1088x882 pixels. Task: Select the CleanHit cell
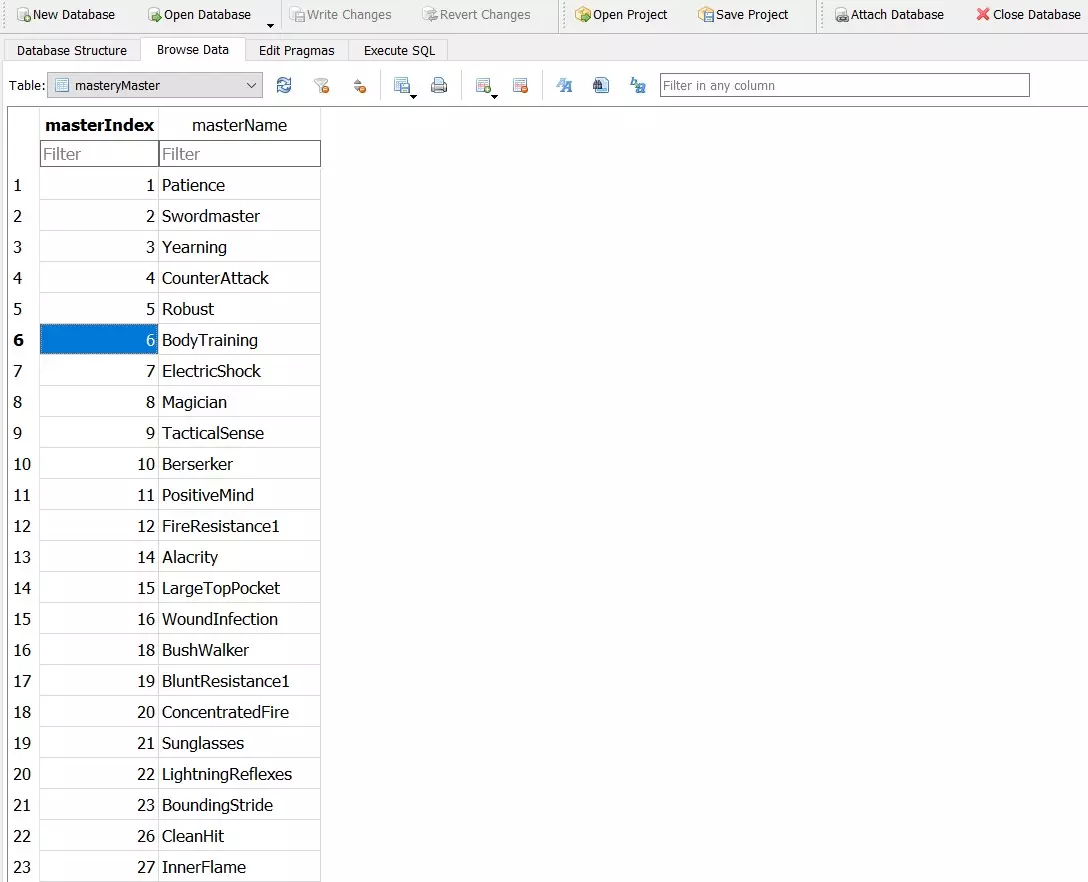coord(239,836)
